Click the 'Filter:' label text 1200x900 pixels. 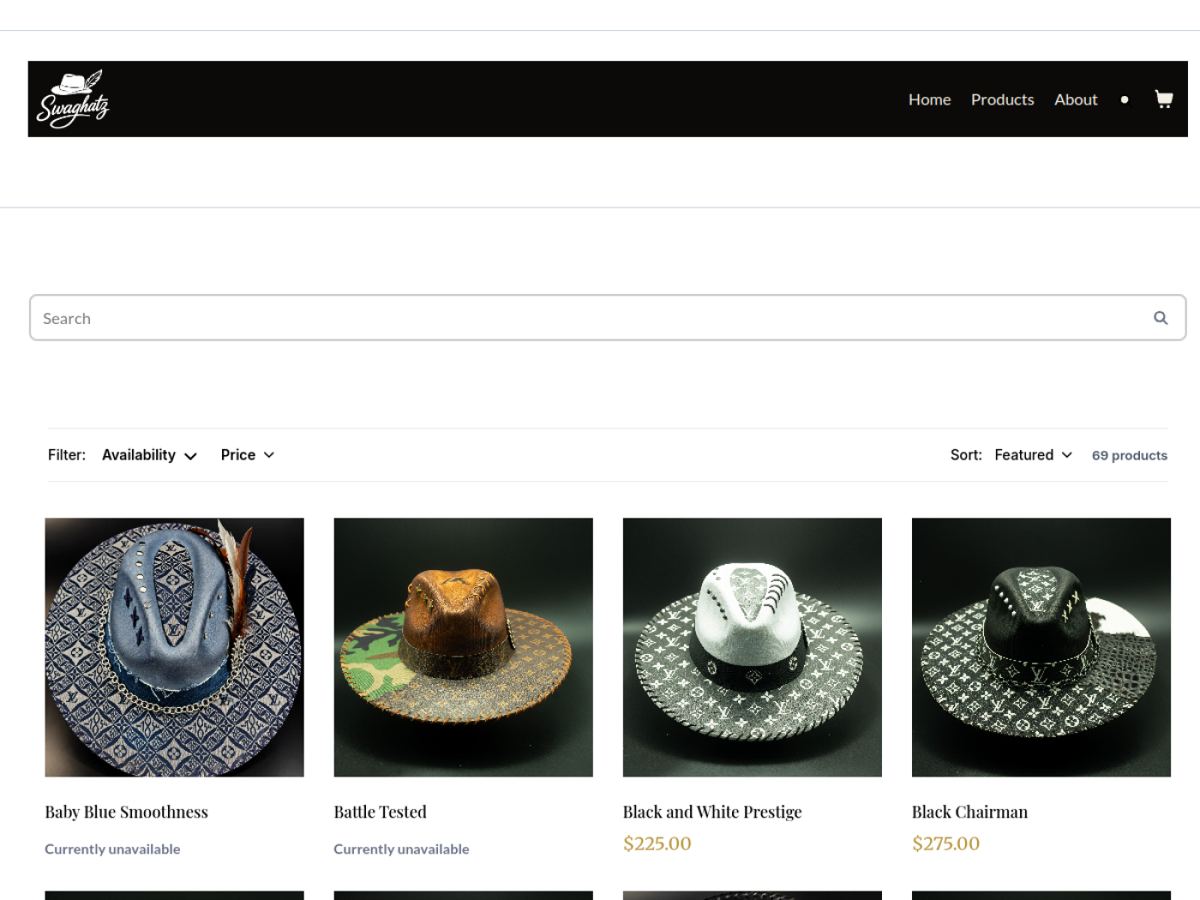click(x=67, y=455)
